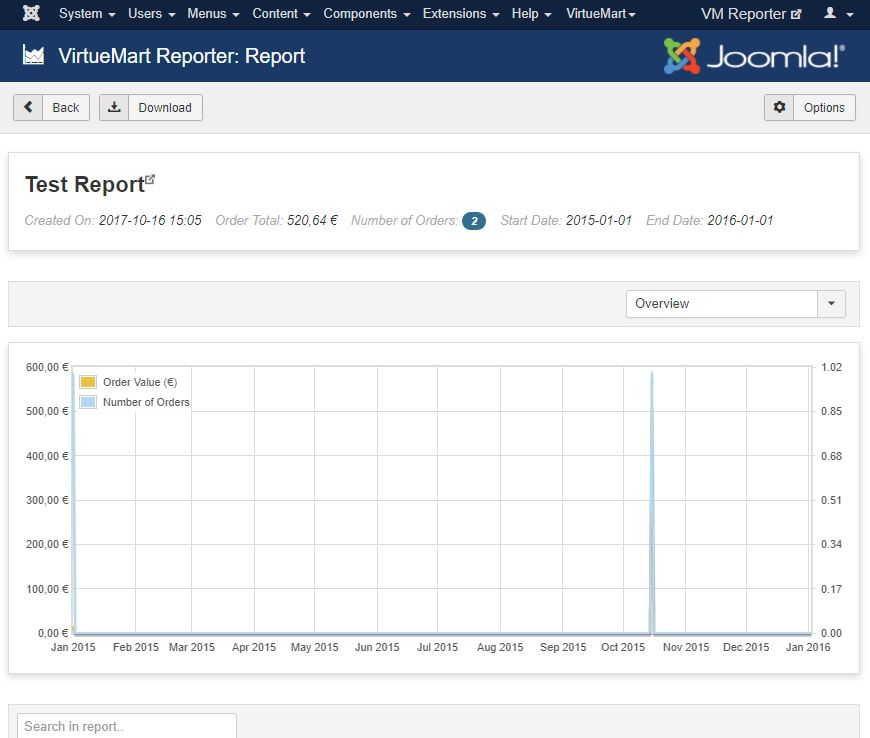
Task: Click the Number of Orders badge showing 2
Action: pyautogui.click(x=474, y=221)
